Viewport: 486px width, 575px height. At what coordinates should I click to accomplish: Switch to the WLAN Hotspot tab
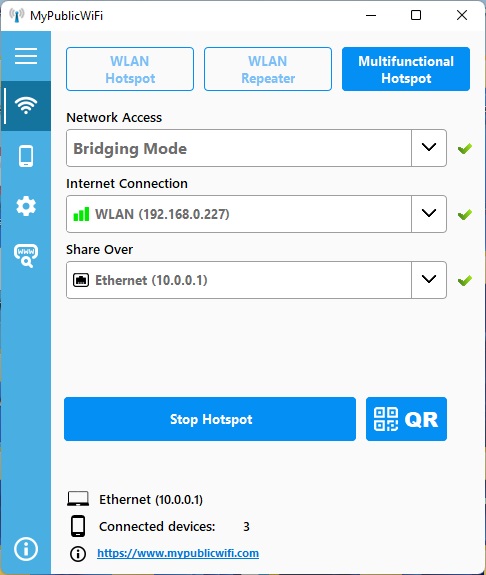130,69
